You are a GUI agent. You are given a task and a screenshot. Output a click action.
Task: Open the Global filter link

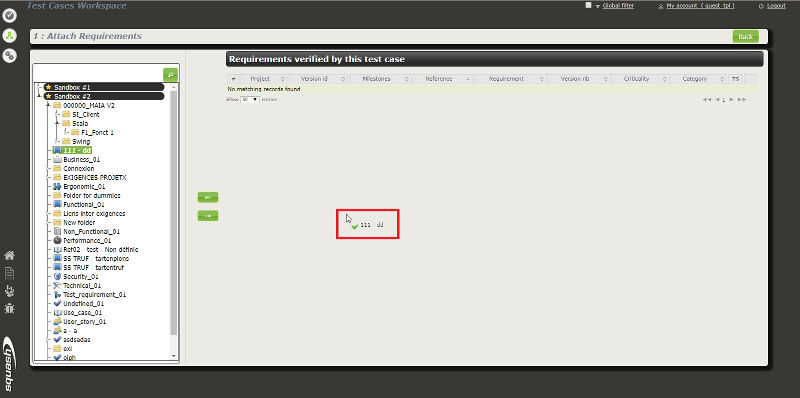point(618,6)
